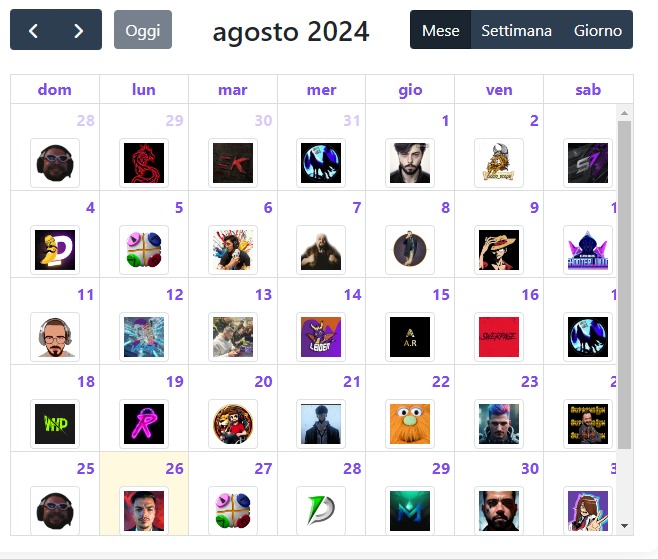Click the red Swerpage logo on day 16
The height and width of the screenshot is (559, 658).
point(499,337)
